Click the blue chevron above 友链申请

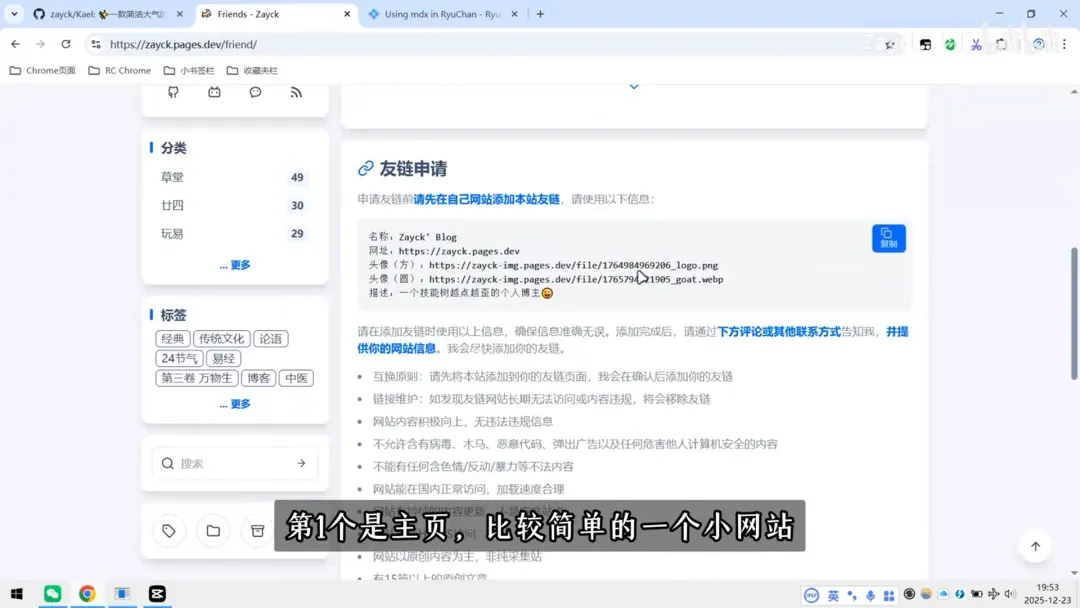[x=633, y=85]
